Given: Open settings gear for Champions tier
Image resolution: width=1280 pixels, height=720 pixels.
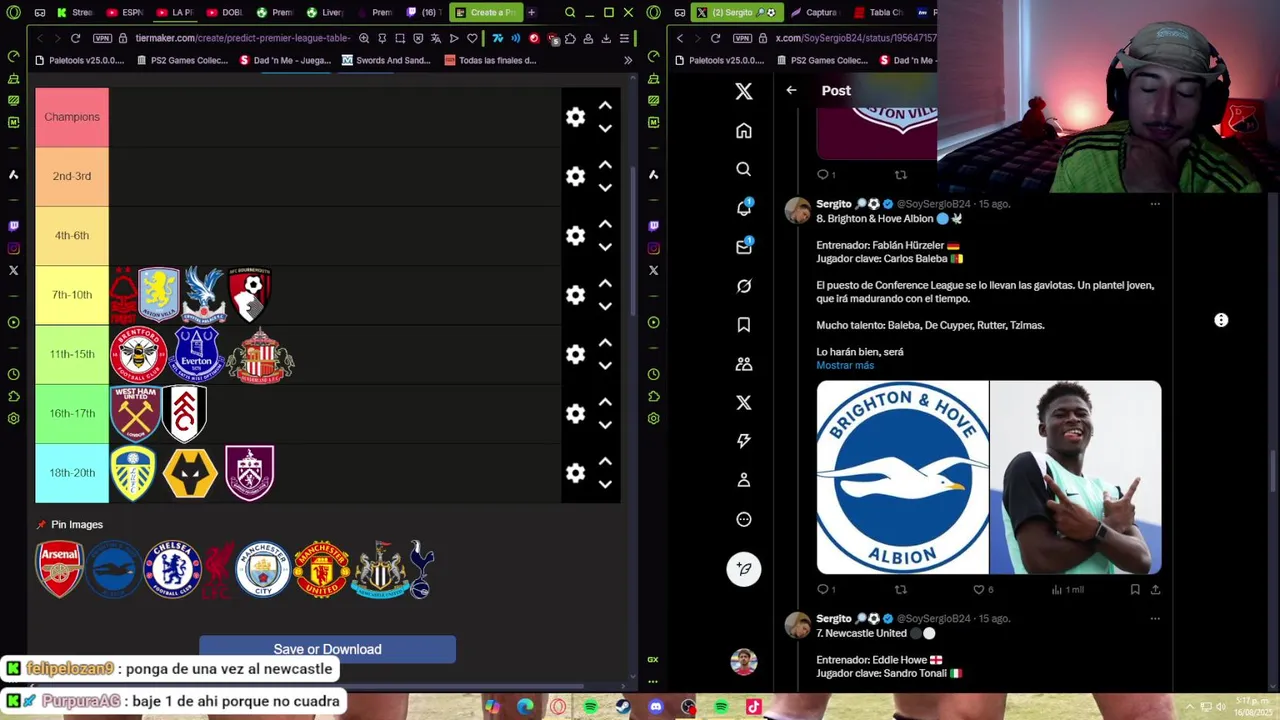Looking at the screenshot, I should pyautogui.click(x=575, y=117).
